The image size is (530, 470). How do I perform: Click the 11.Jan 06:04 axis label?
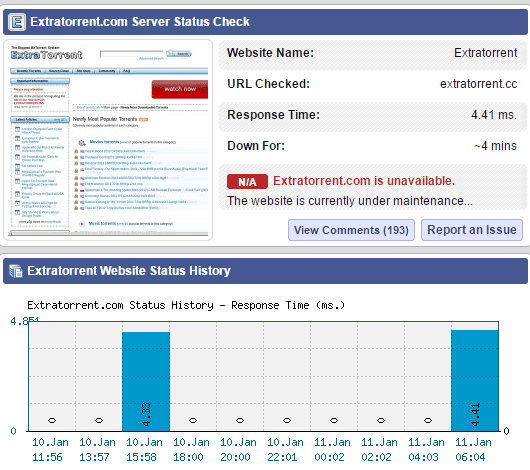[x=473, y=450]
